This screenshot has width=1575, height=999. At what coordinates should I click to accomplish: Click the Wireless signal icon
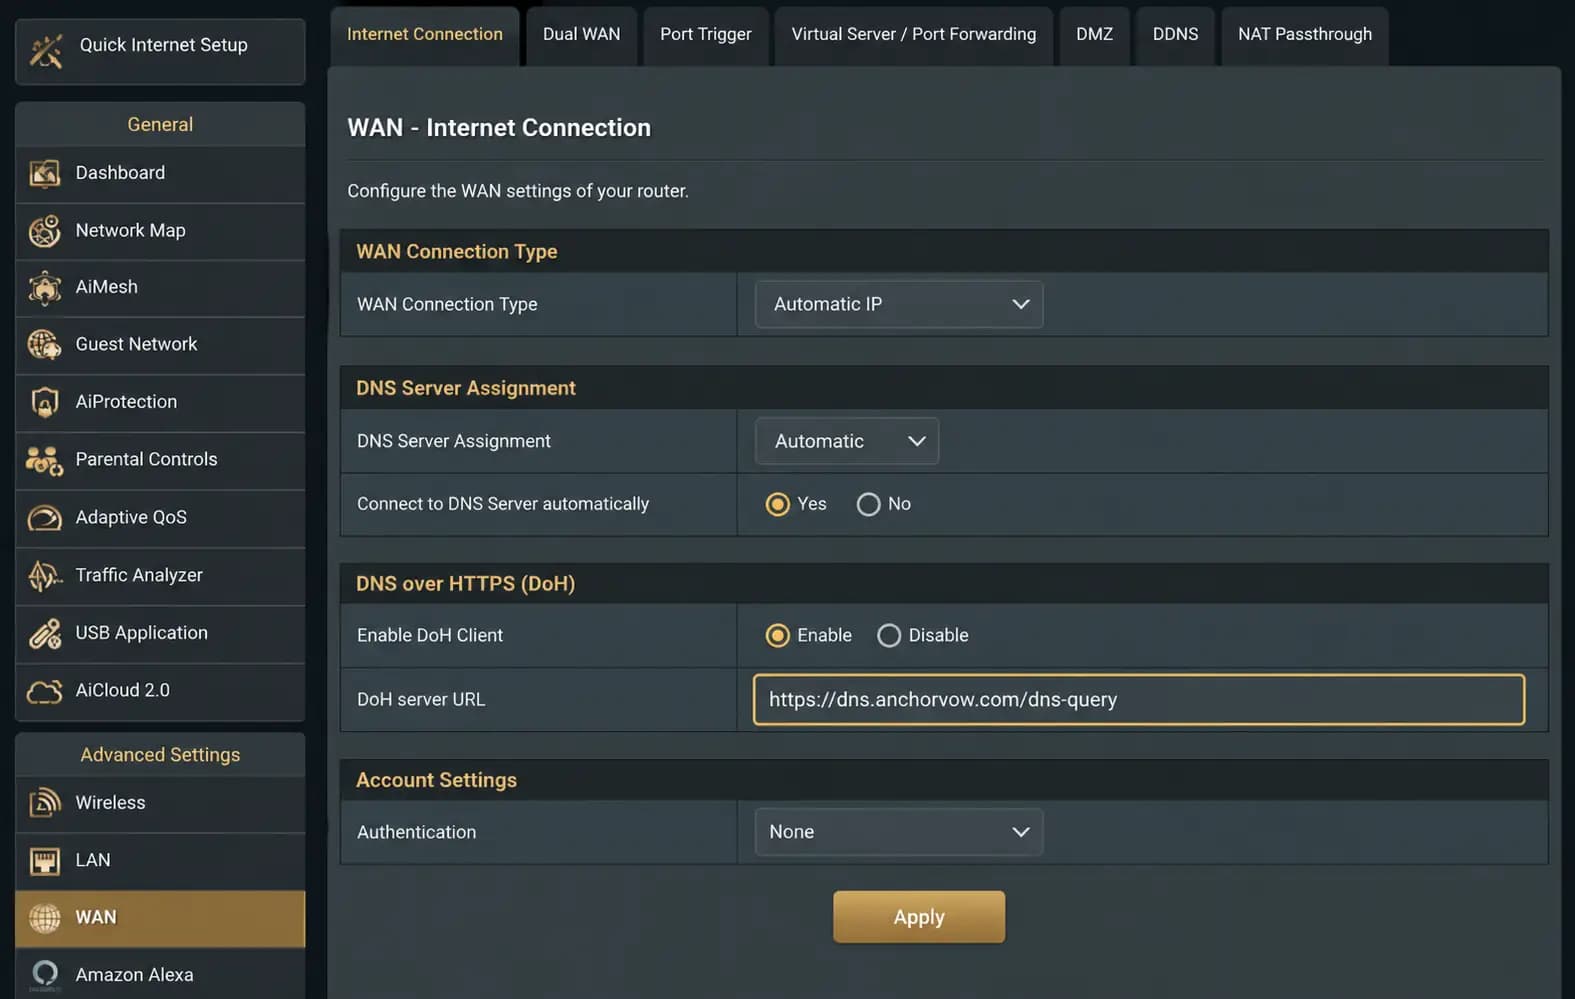pyautogui.click(x=44, y=803)
